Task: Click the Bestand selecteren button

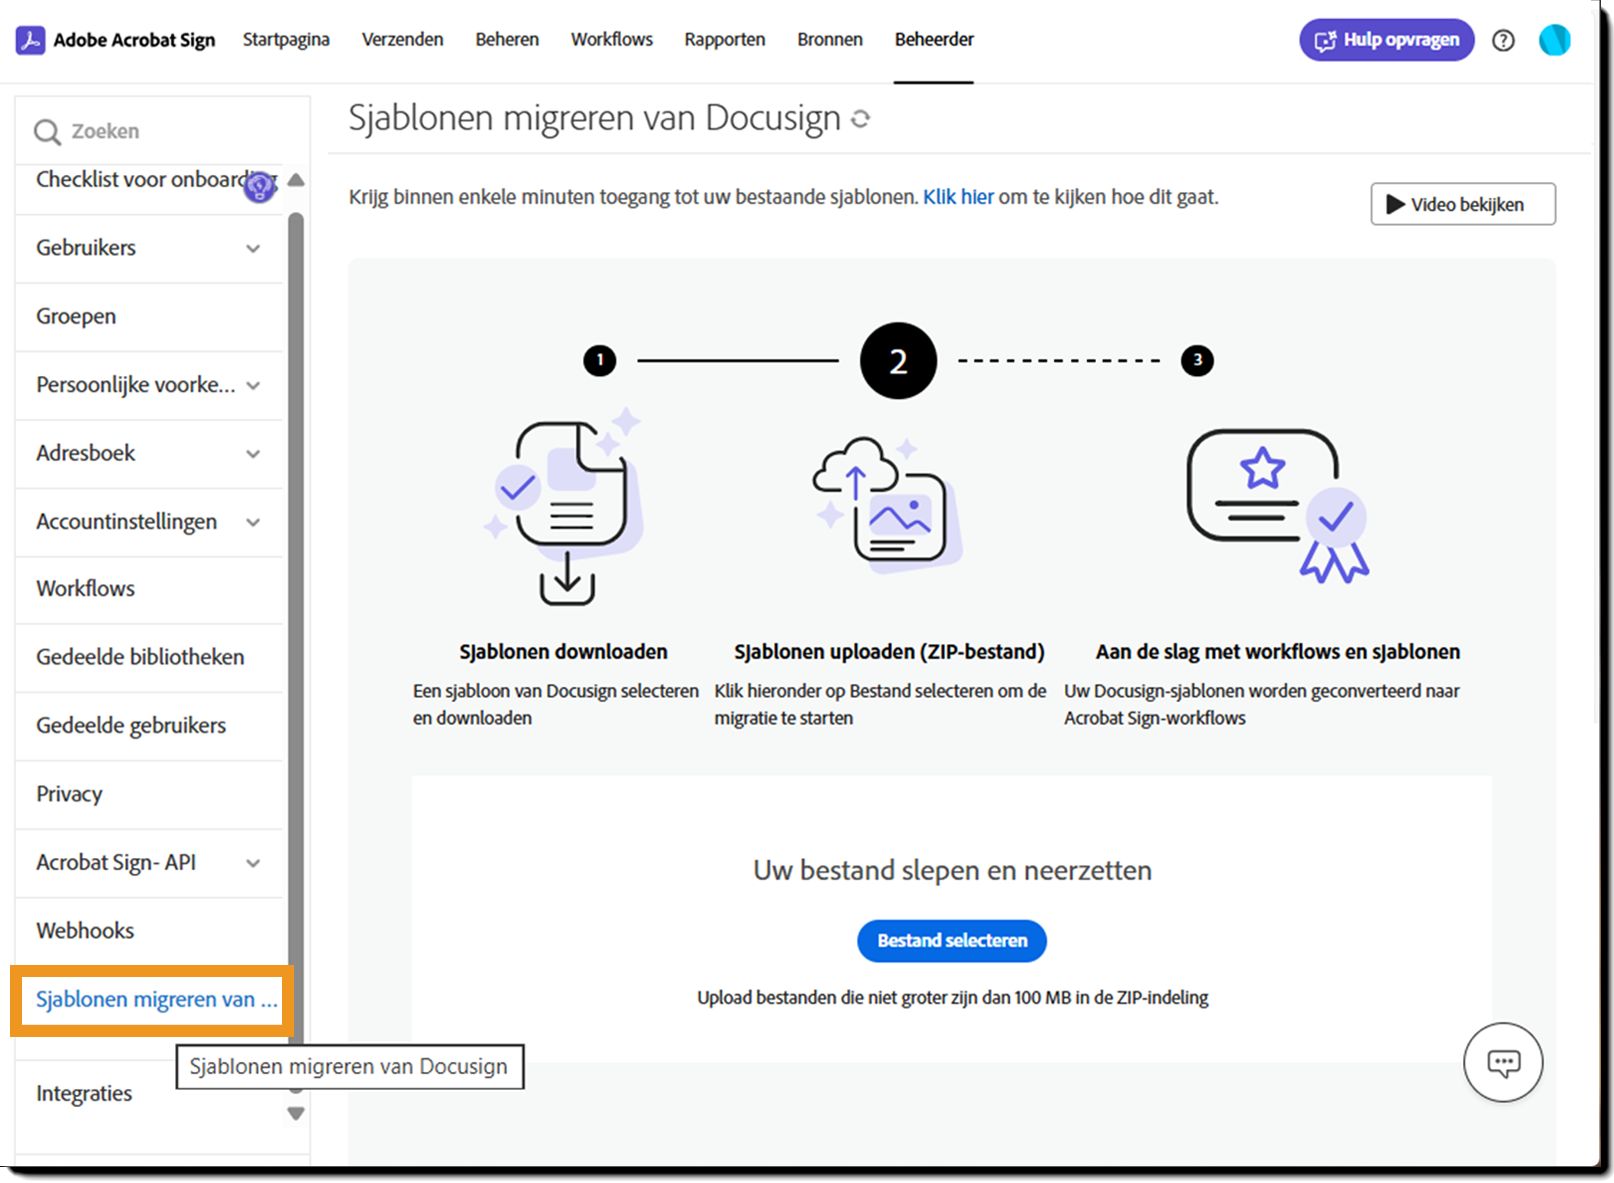Action: pos(952,941)
